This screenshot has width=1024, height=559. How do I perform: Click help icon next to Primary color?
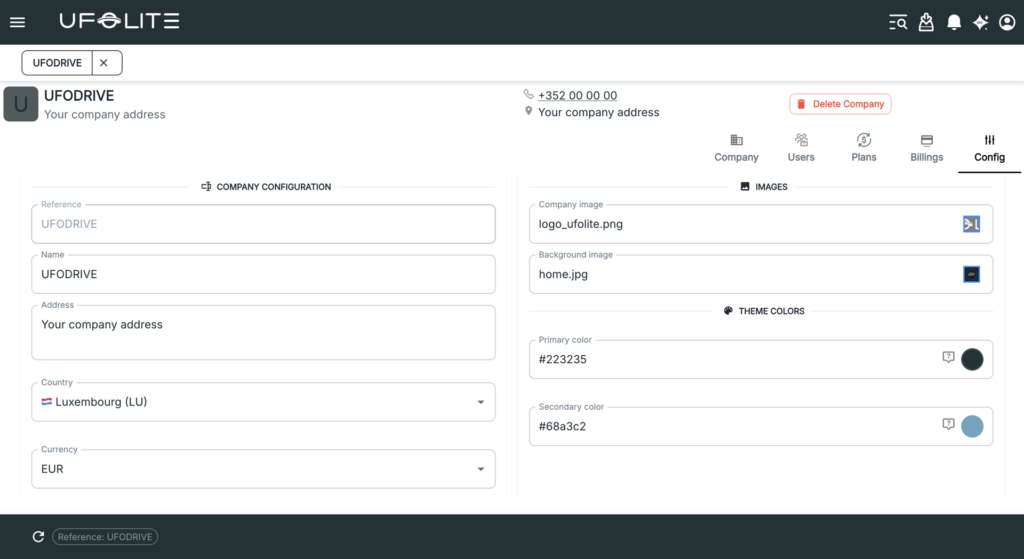pos(948,357)
